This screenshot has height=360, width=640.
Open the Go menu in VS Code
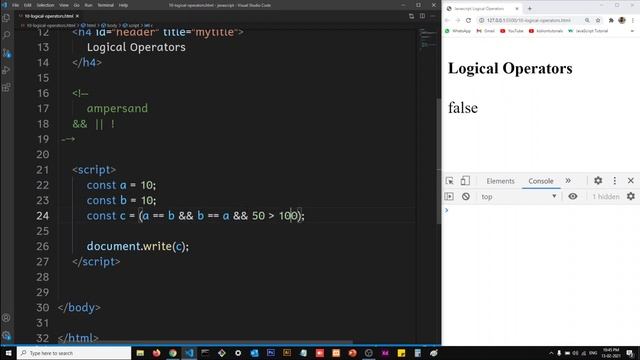pos(76,5)
